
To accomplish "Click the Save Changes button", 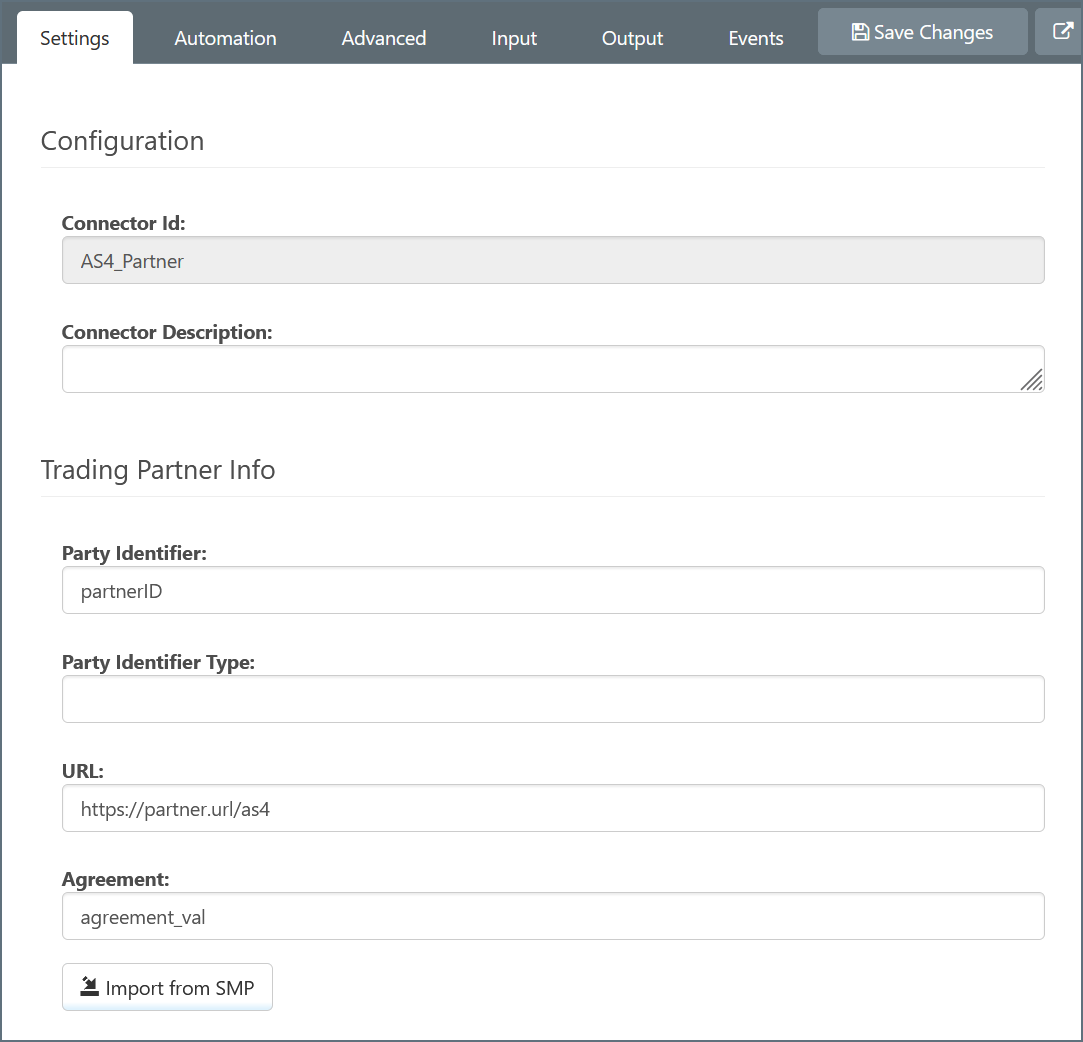I will [x=922, y=32].
